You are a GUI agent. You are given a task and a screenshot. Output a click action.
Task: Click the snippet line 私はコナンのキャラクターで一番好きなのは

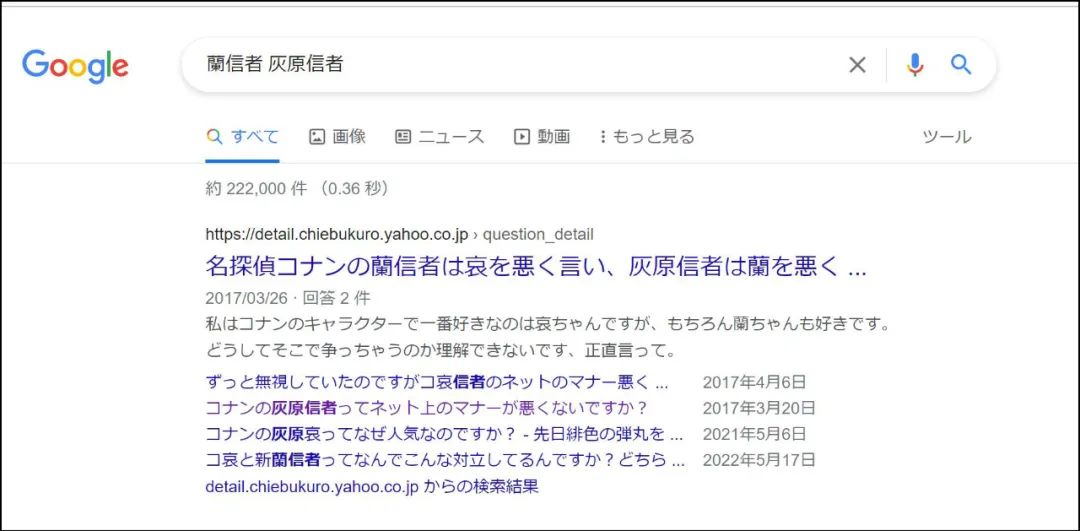549,324
